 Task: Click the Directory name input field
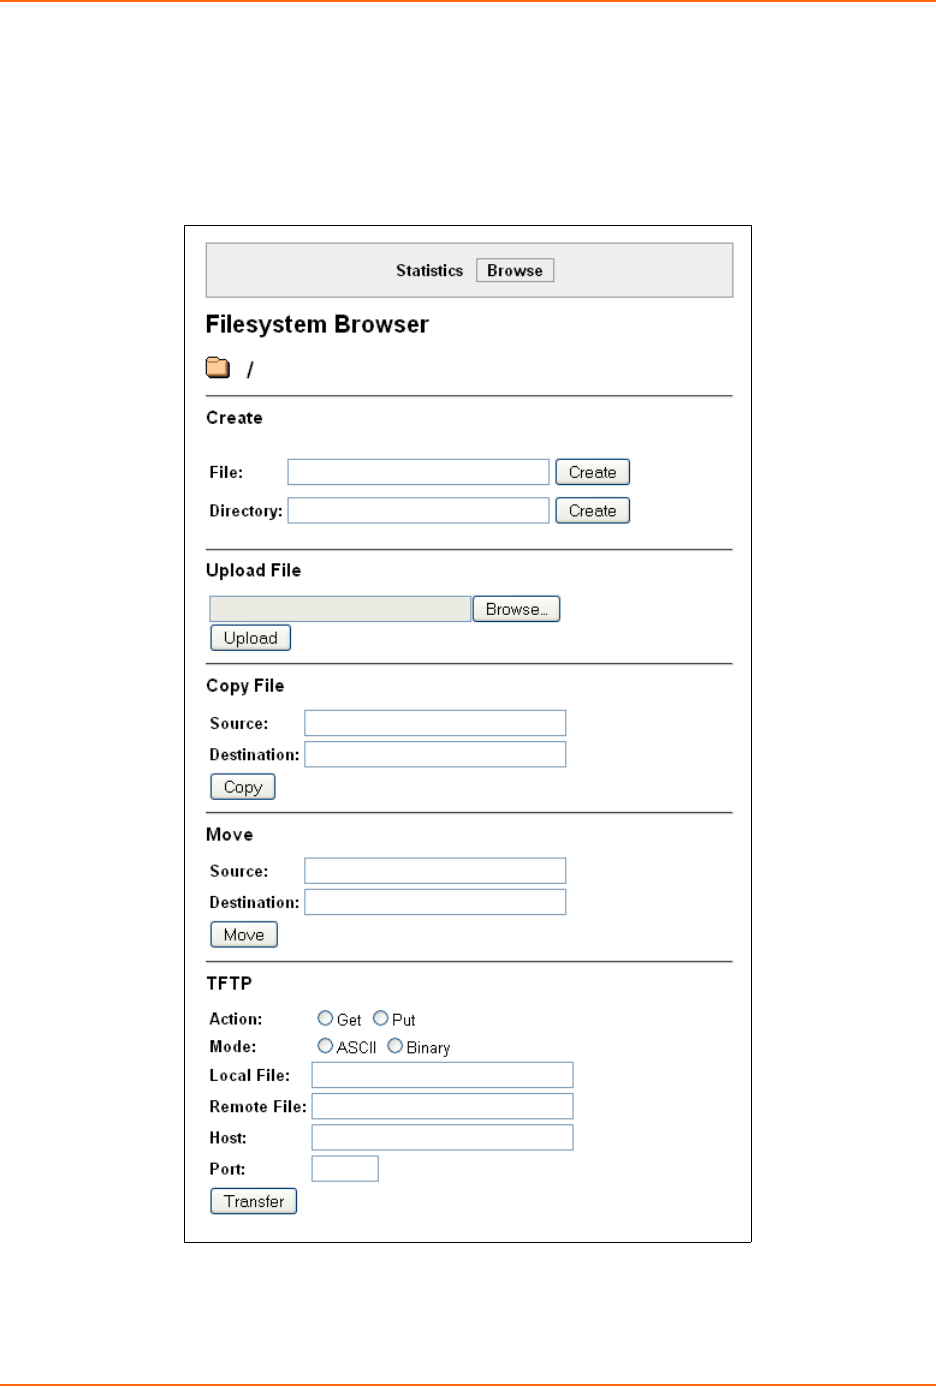(x=418, y=511)
